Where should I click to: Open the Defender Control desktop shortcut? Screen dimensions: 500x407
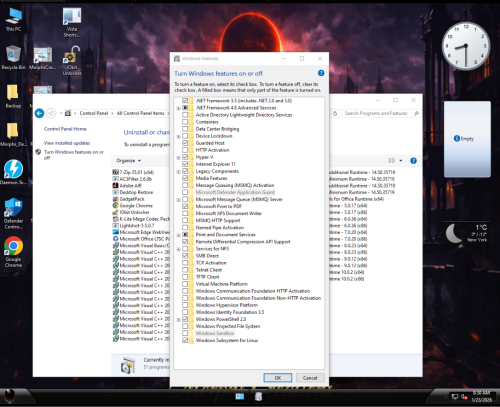[x=13, y=213]
